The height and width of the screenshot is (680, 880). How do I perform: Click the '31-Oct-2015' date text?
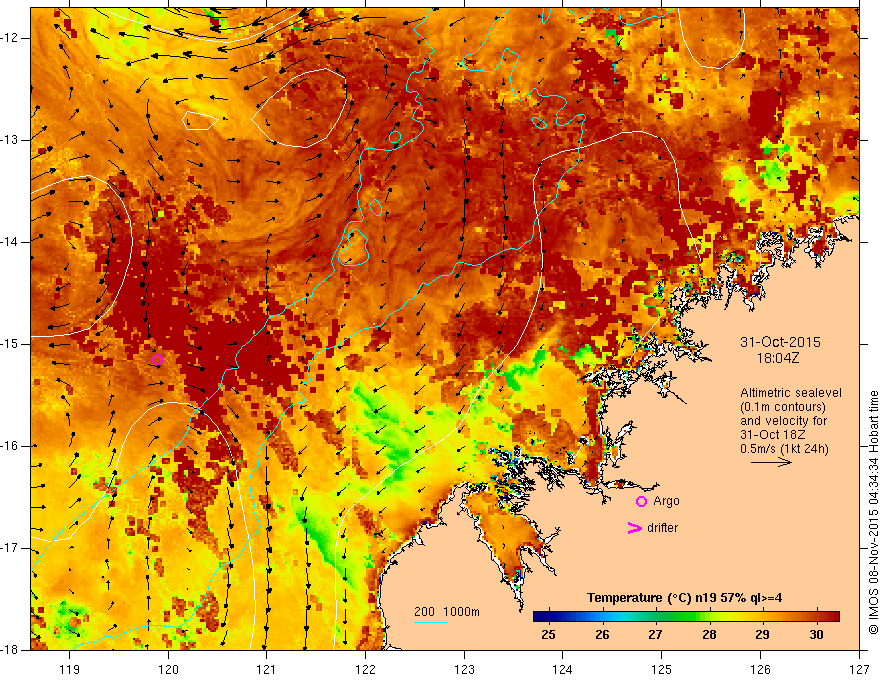tap(780, 342)
